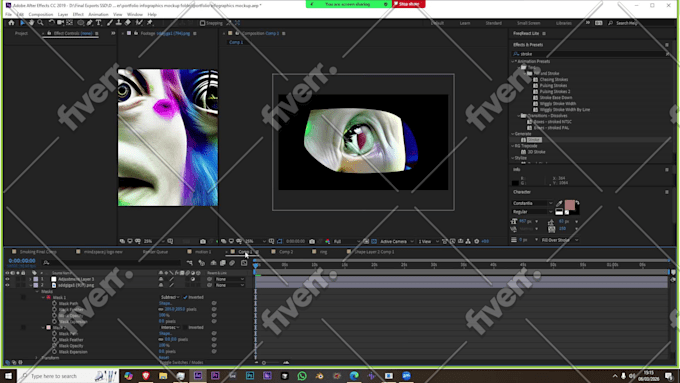Click the Mask 1 red color swatch
The width and height of the screenshot is (680, 383).
click(x=49, y=298)
